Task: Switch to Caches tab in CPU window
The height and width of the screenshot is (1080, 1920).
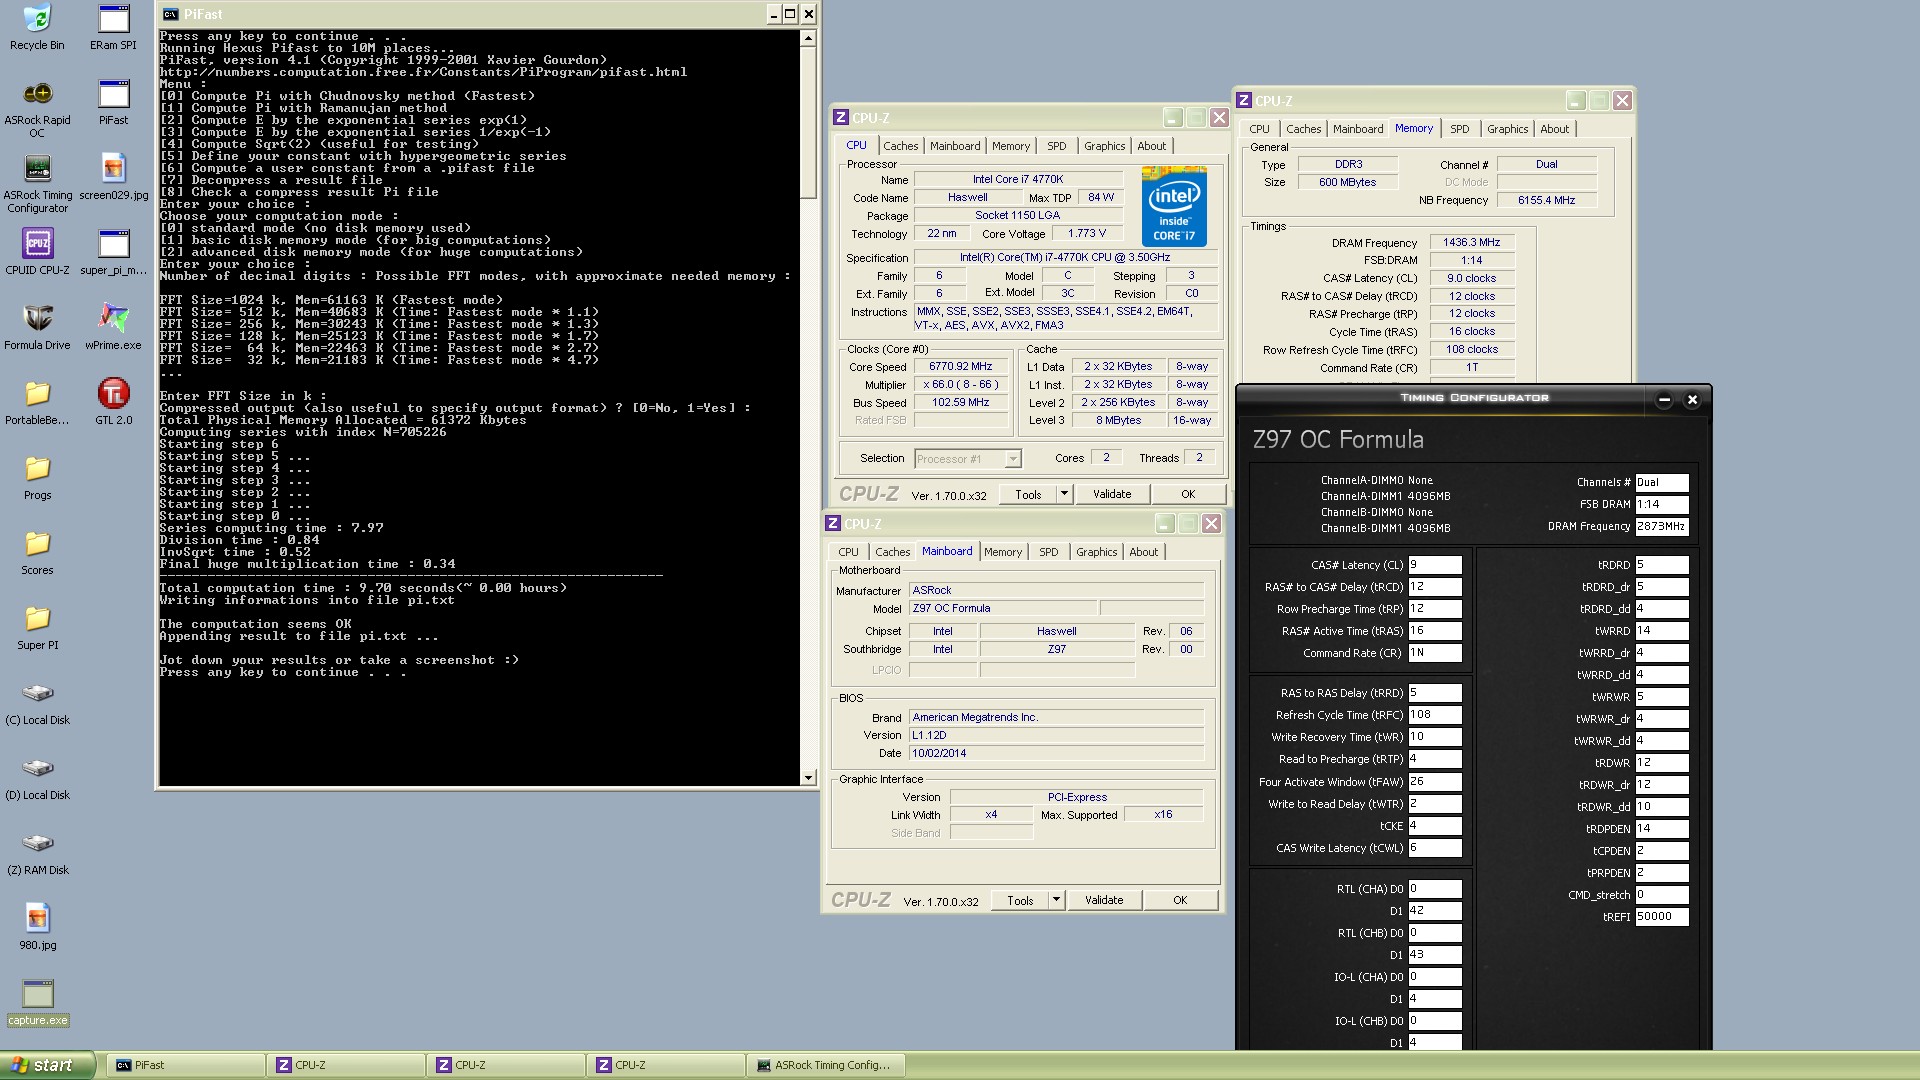Action: point(900,146)
